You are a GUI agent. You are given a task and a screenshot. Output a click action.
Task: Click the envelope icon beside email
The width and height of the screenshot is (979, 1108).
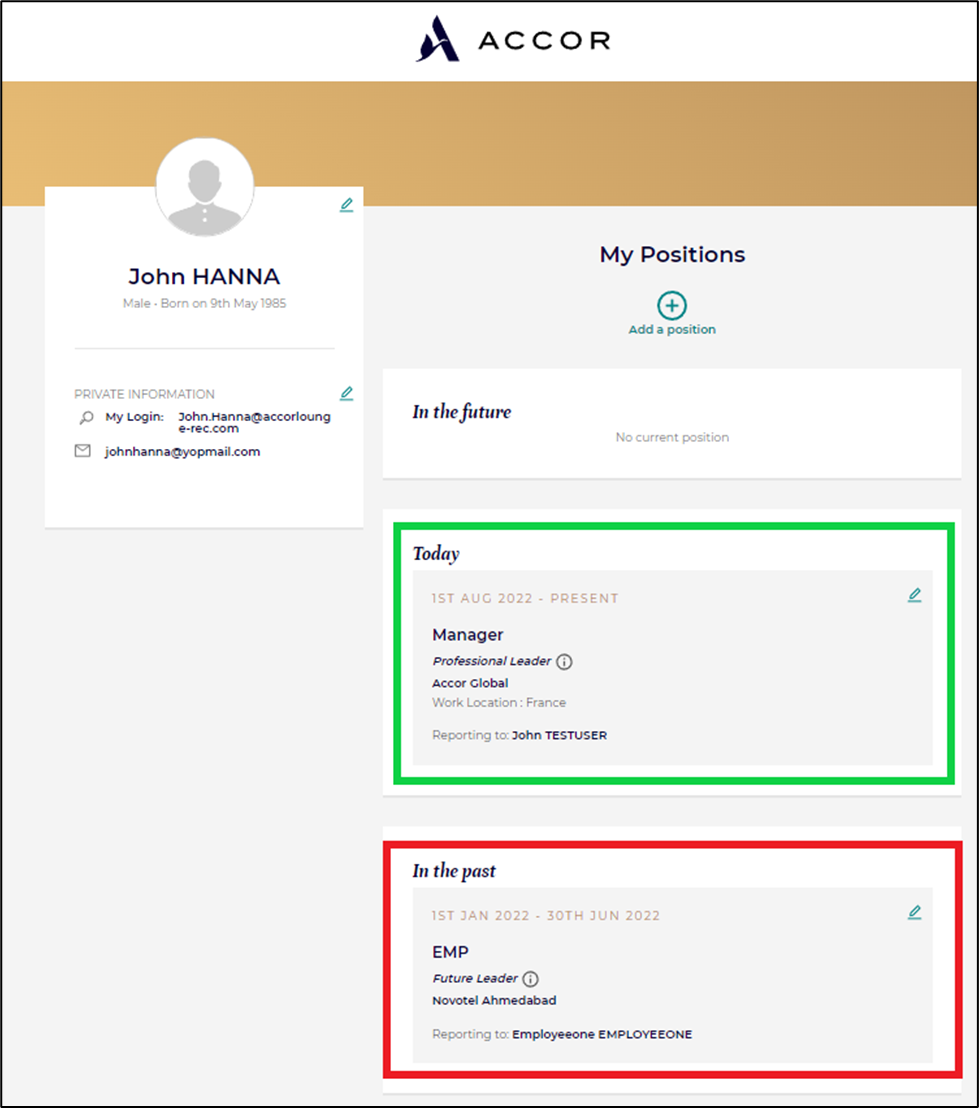click(83, 451)
